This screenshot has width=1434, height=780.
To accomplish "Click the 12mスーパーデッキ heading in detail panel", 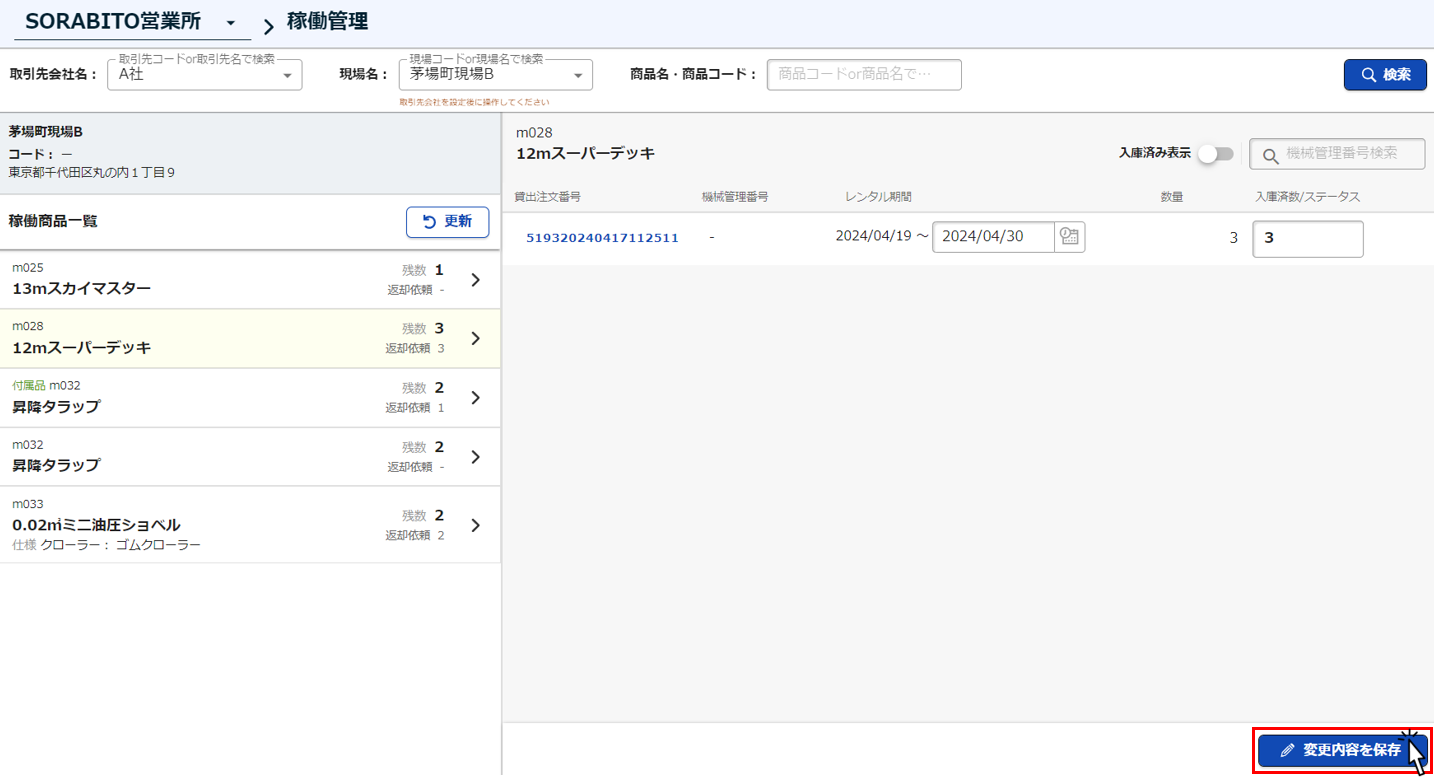I will [x=585, y=154].
